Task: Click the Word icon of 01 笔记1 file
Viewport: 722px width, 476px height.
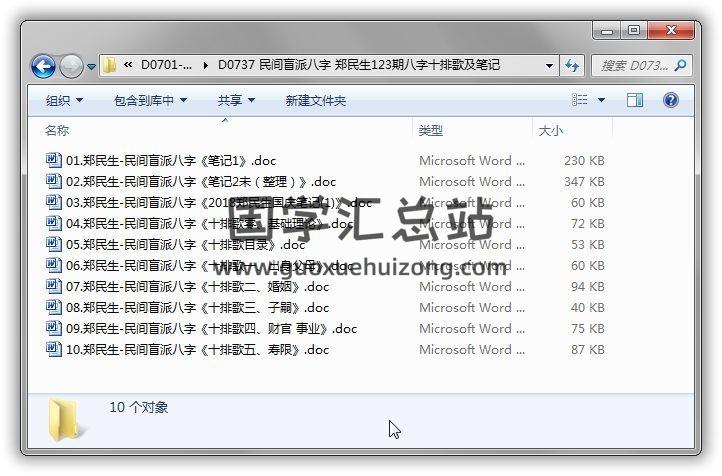Action: coord(53,160)
